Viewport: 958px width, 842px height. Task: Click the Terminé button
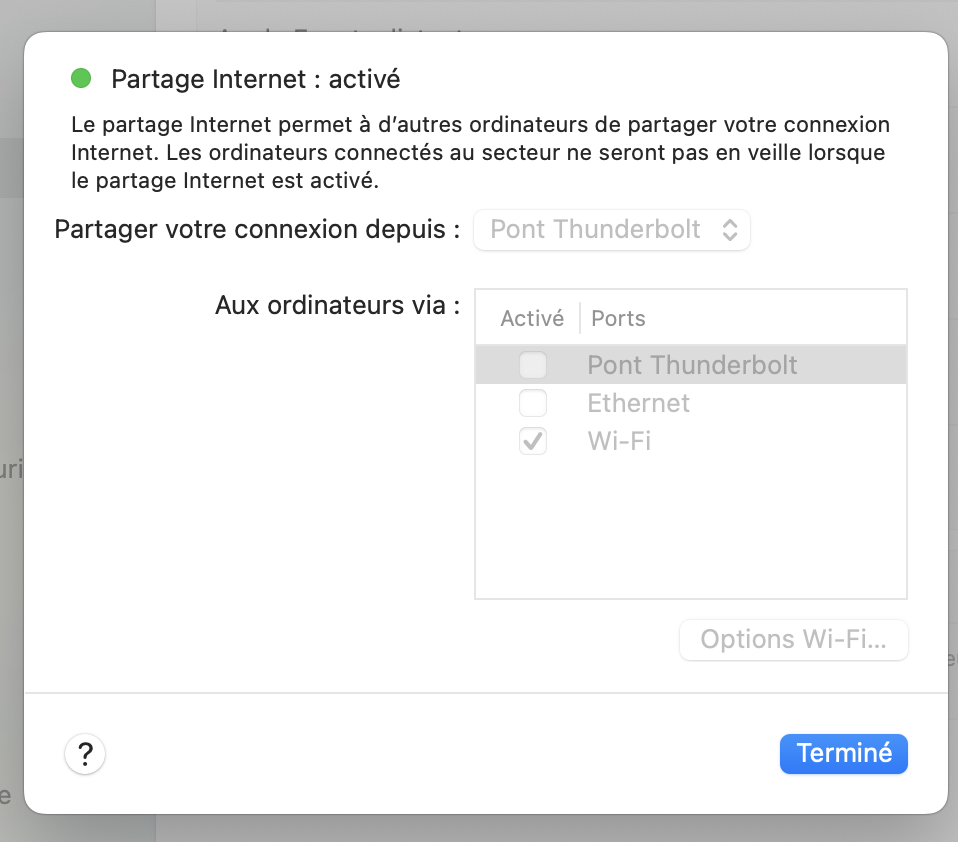pos(843,753)
